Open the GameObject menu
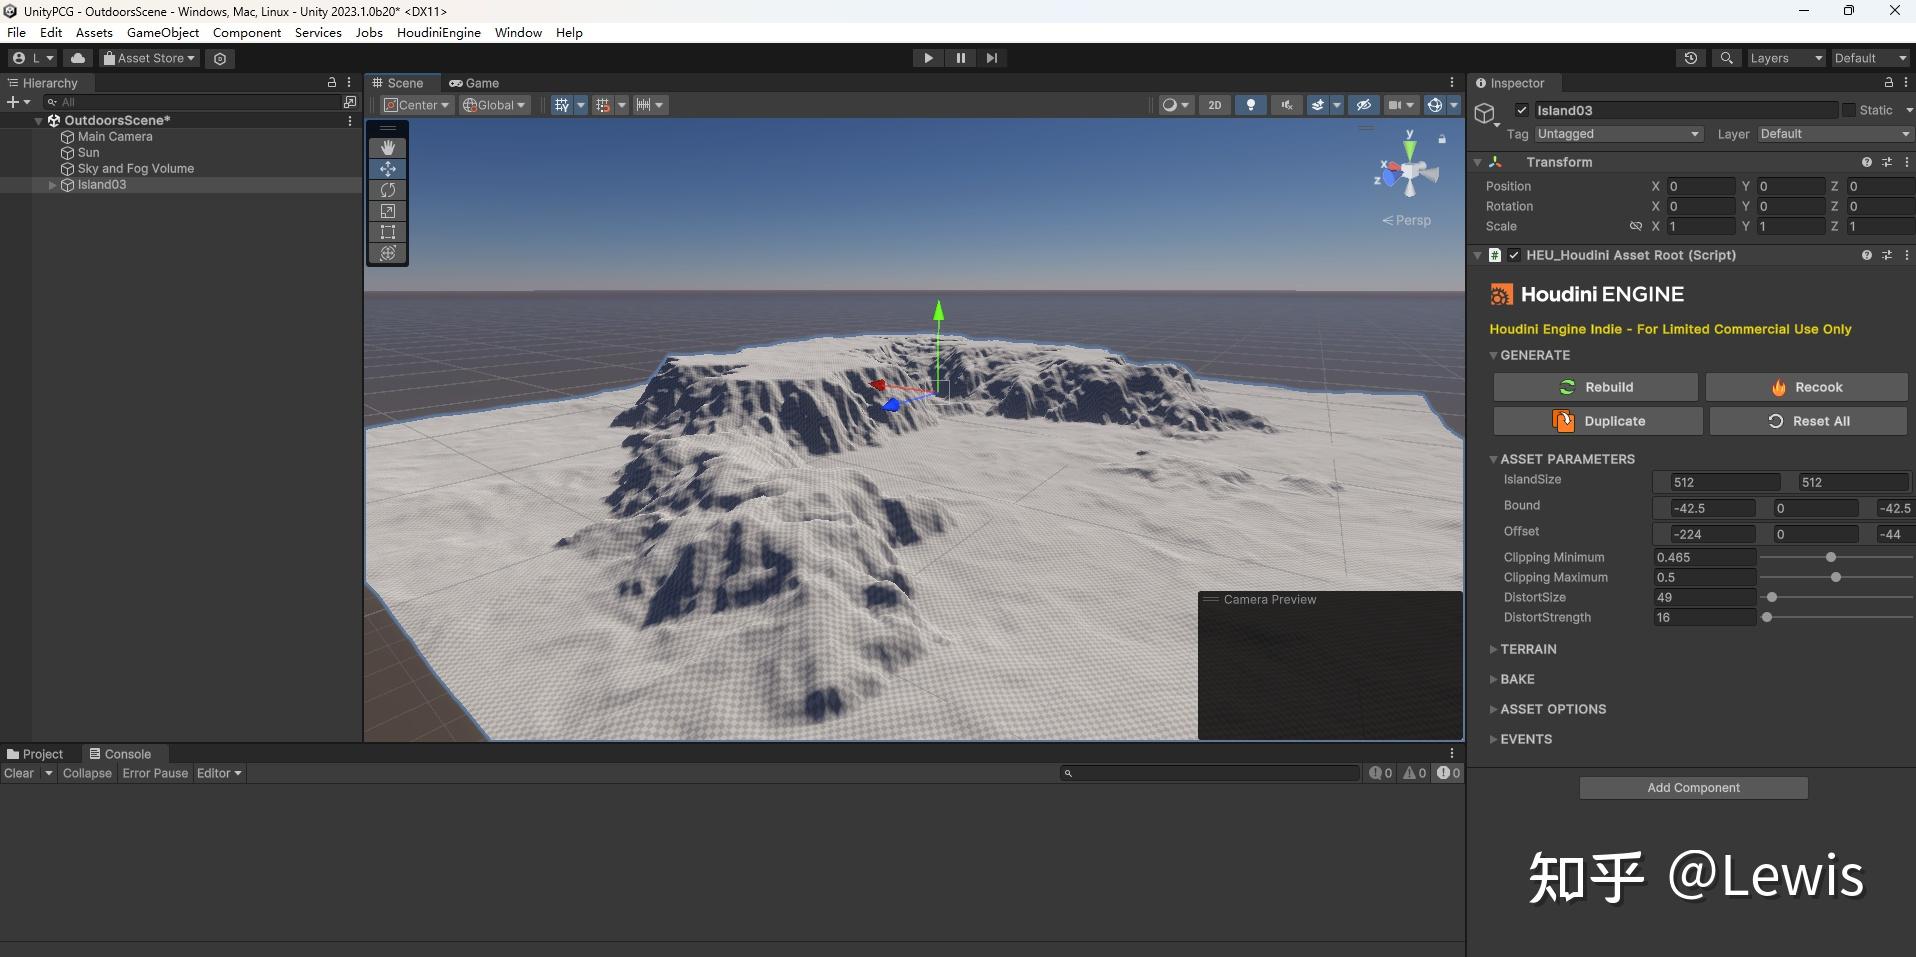The height and width of the screenshot is (957, 1916). (x=163, y=32)
